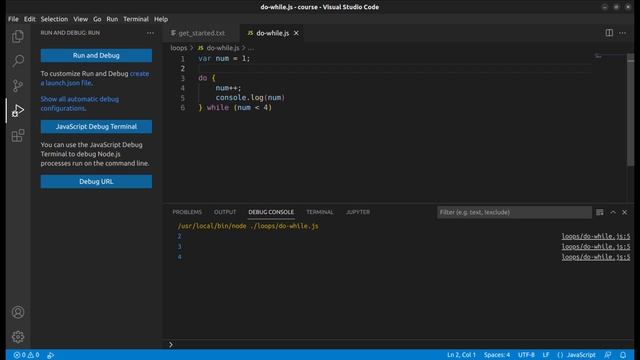
Task: Click the create a launch.json file link
Action: click(95, 78)
